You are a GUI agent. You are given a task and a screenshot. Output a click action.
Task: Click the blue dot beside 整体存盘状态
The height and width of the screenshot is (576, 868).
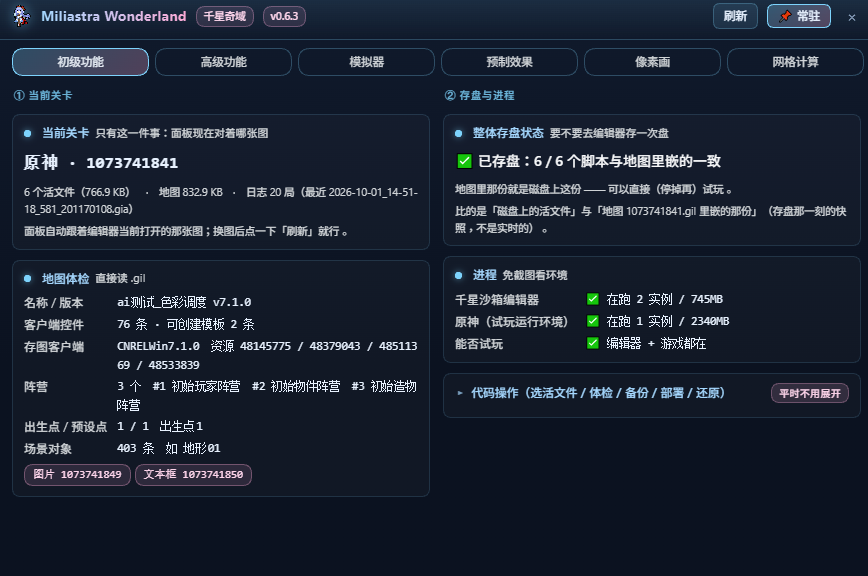coord(458,133)
